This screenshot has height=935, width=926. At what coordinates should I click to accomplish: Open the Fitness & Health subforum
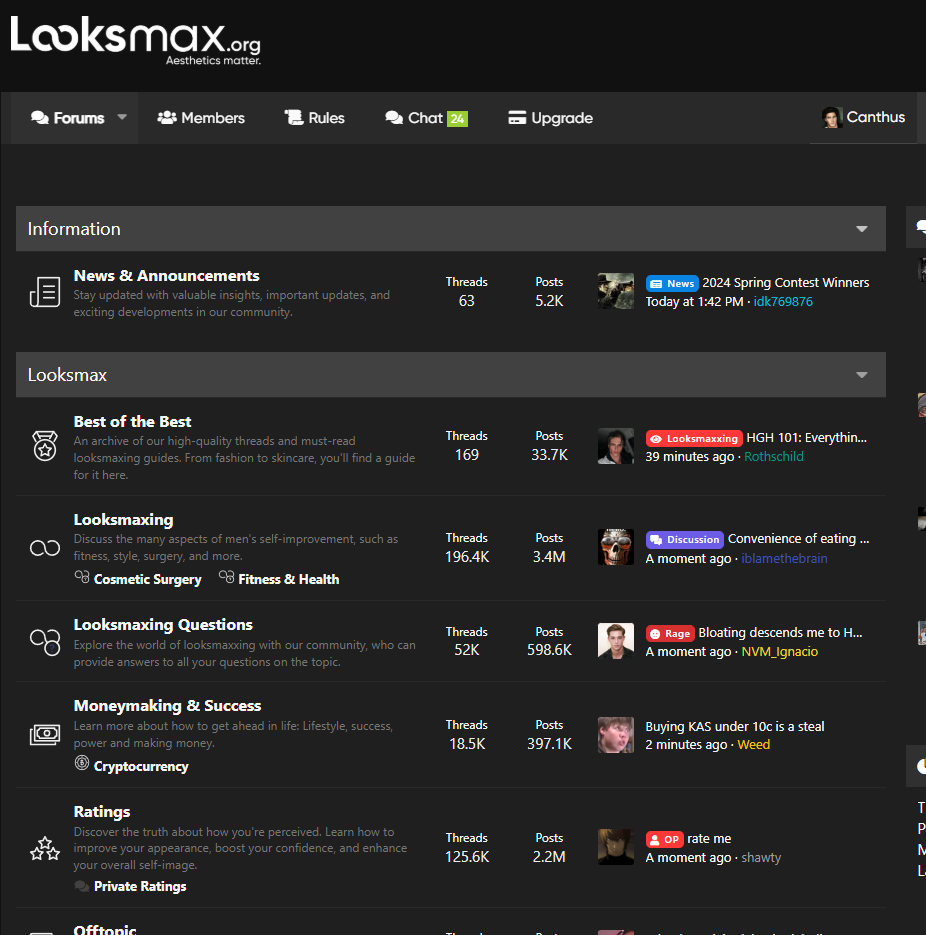point(289,579)
